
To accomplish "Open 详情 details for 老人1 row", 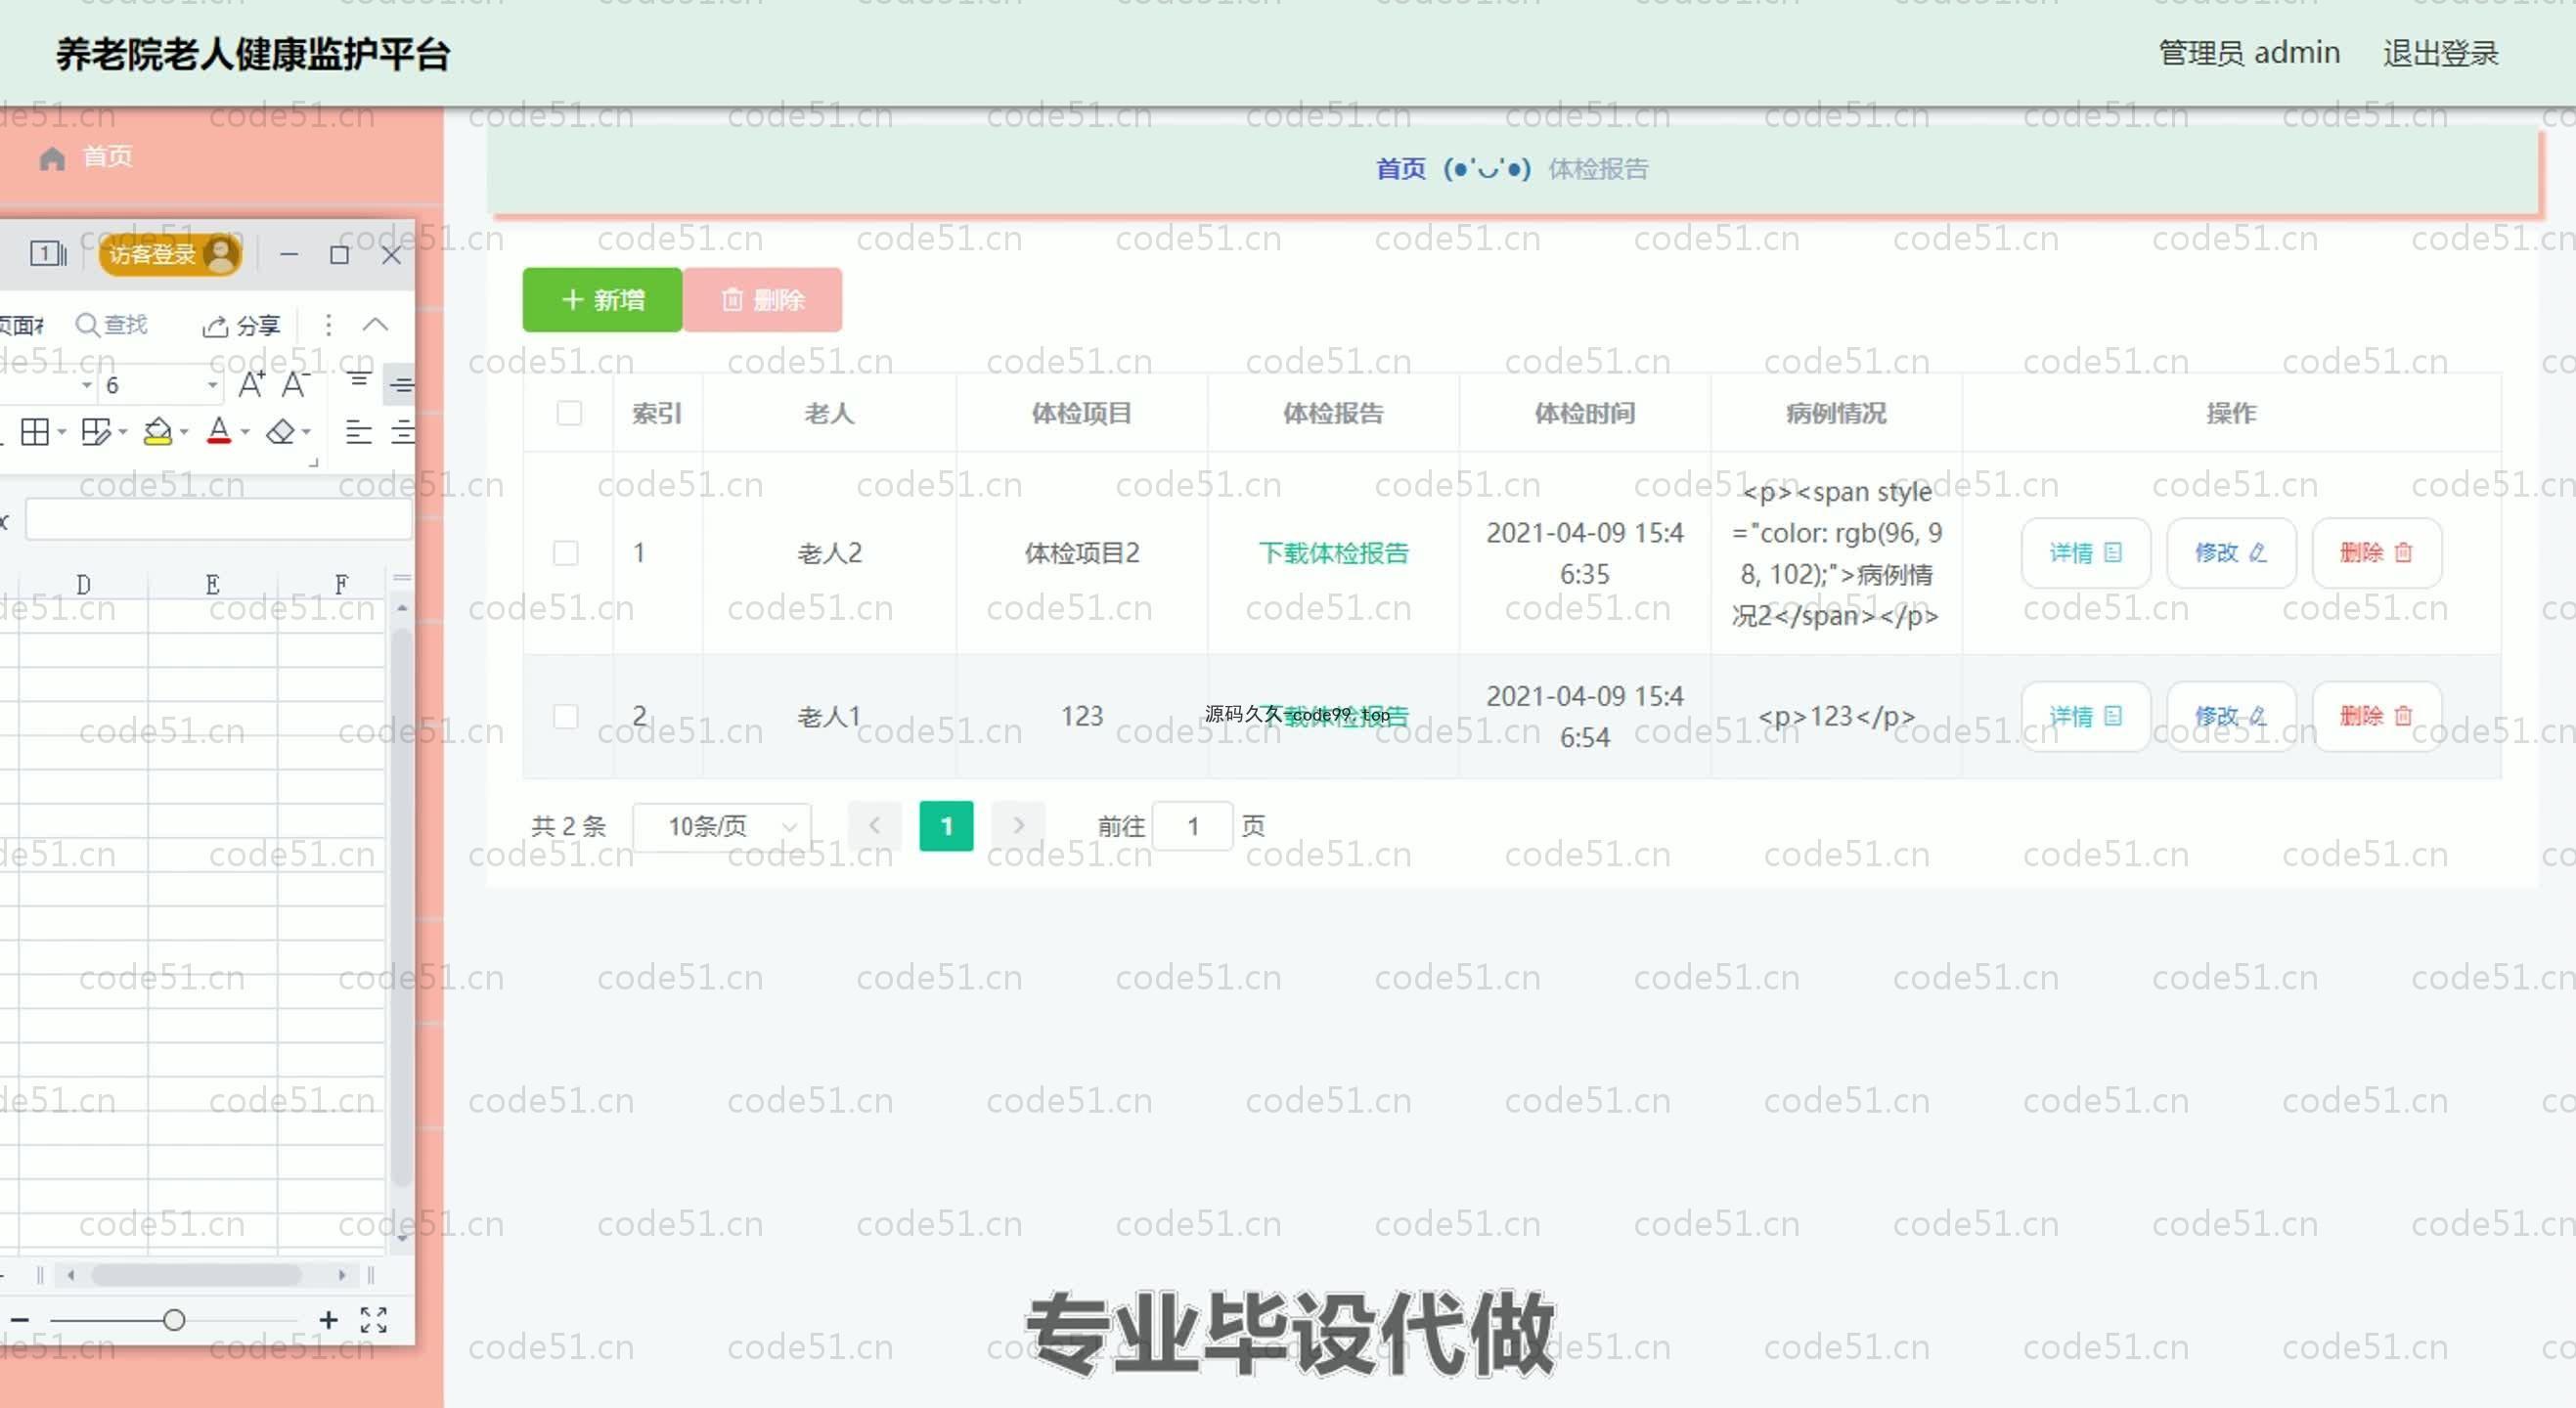I will 2085,716.
